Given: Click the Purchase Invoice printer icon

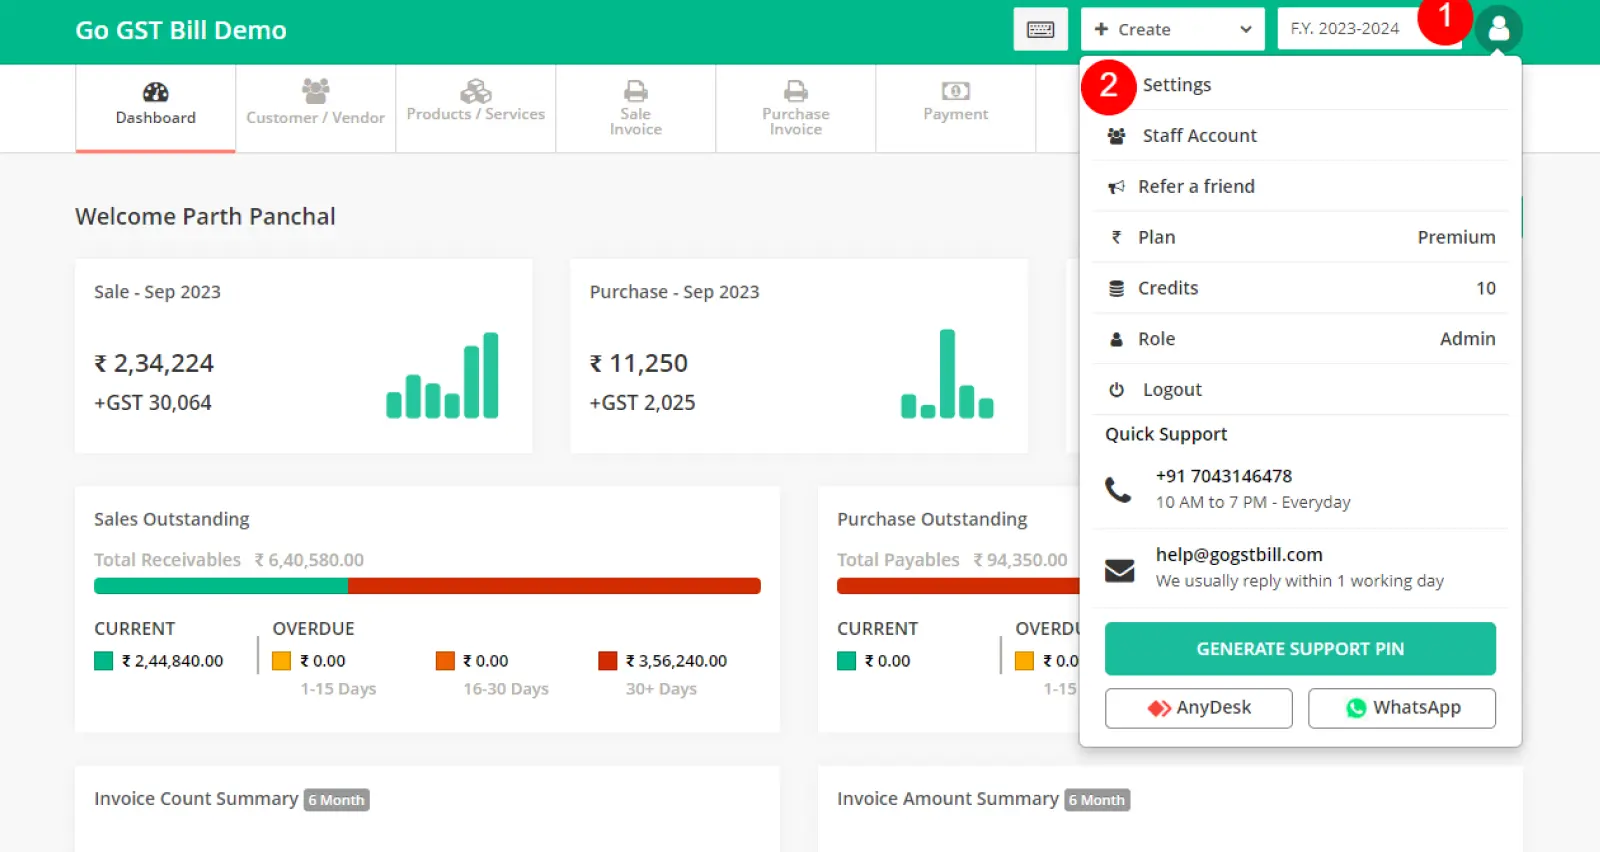Looking at the screenshot, I should (x=796, y=91).
